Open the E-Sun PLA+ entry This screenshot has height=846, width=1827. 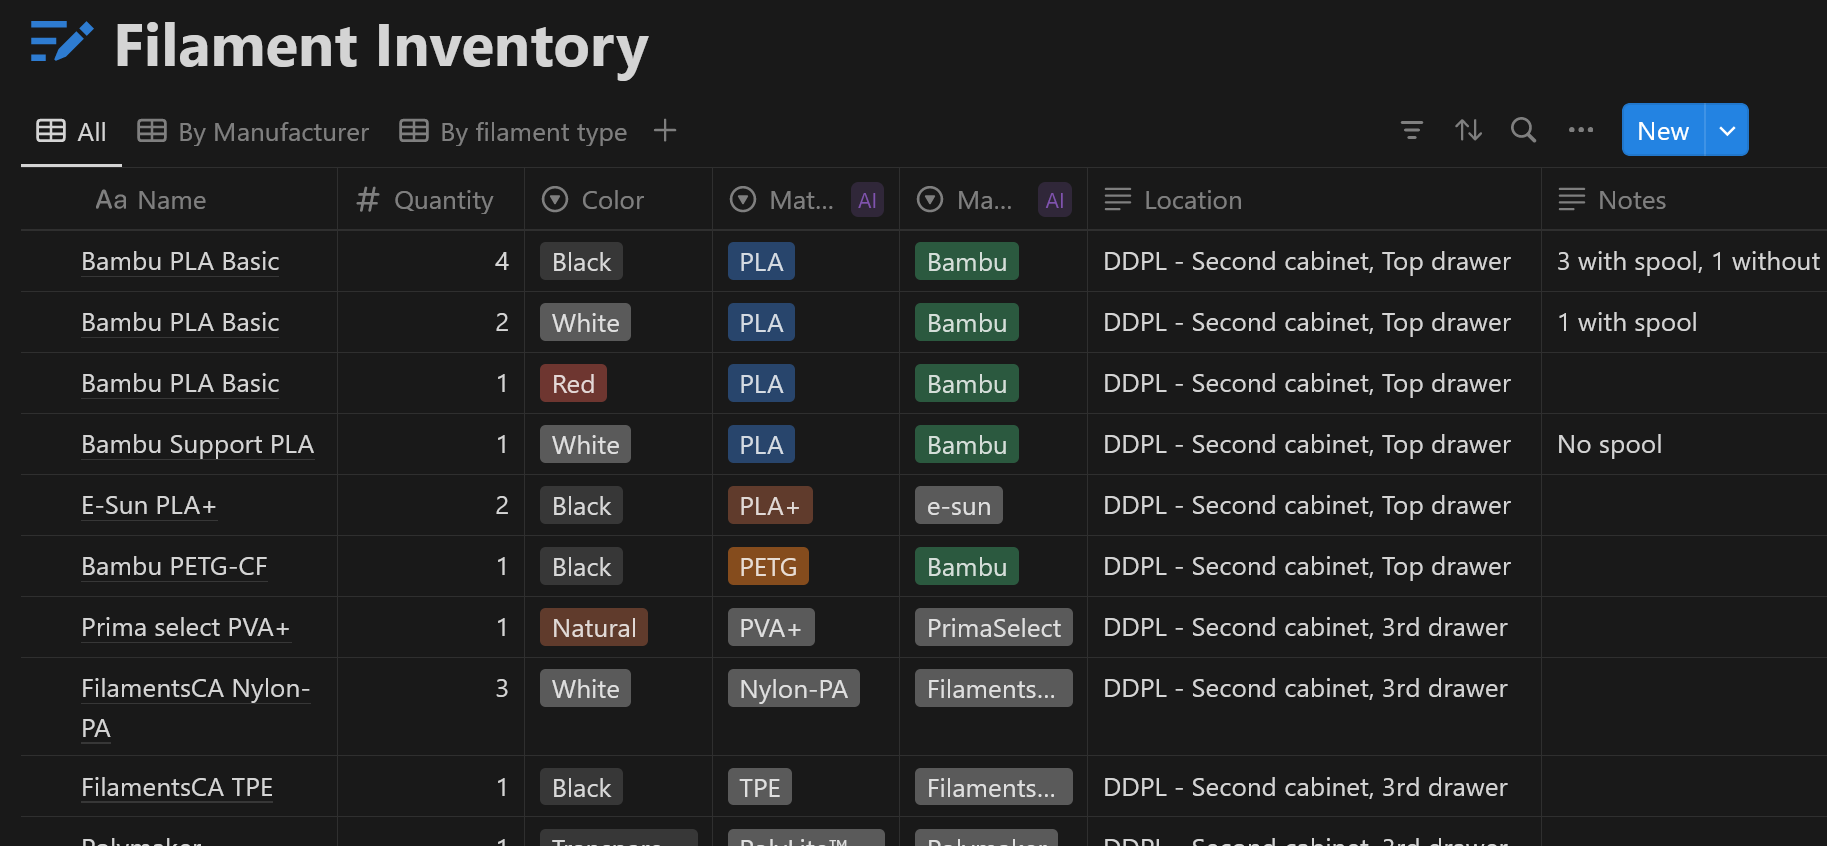coord(149,505)
